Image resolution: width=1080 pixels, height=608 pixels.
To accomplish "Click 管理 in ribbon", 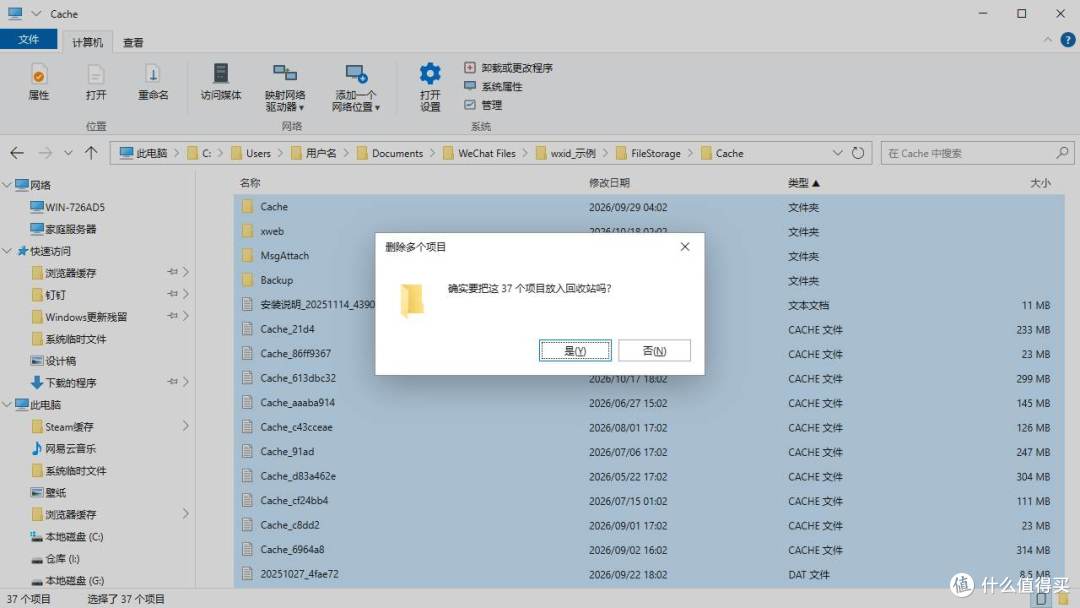I will point(483,105).
